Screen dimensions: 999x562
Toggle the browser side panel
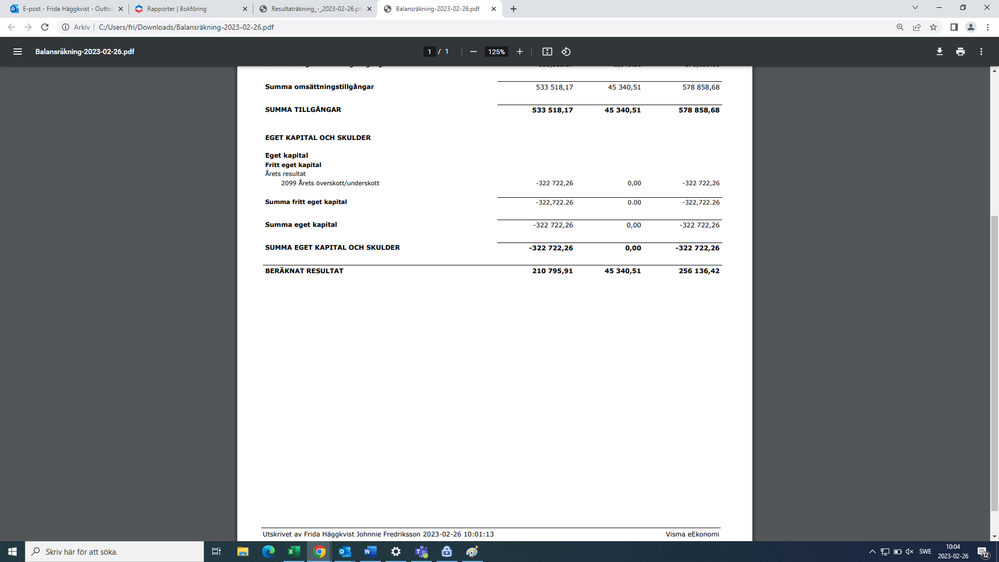tap(953, 27)
